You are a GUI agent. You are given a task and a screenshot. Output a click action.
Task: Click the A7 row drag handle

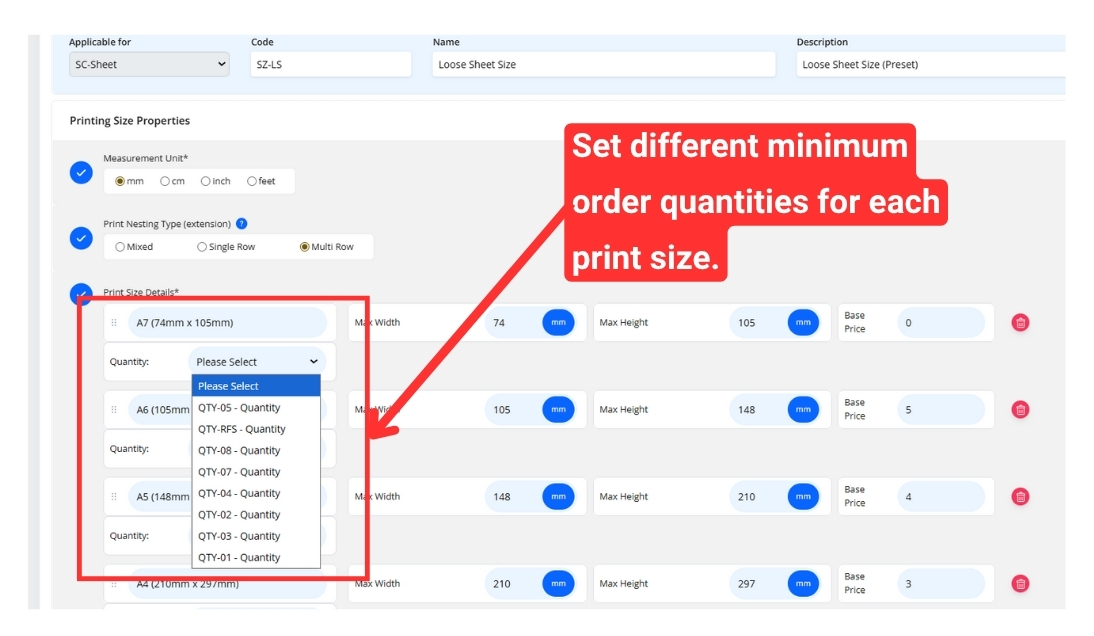114,323
